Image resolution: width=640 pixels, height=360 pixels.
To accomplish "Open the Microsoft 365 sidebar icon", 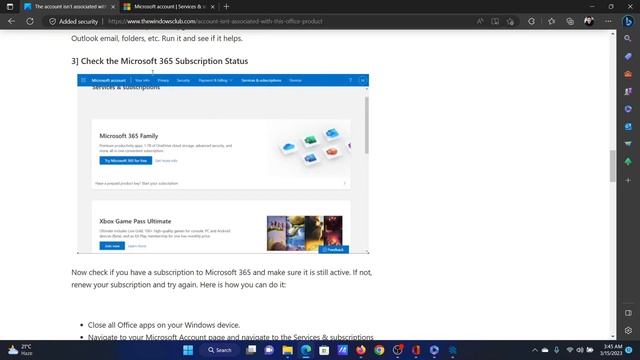I will tap(628, 109).
